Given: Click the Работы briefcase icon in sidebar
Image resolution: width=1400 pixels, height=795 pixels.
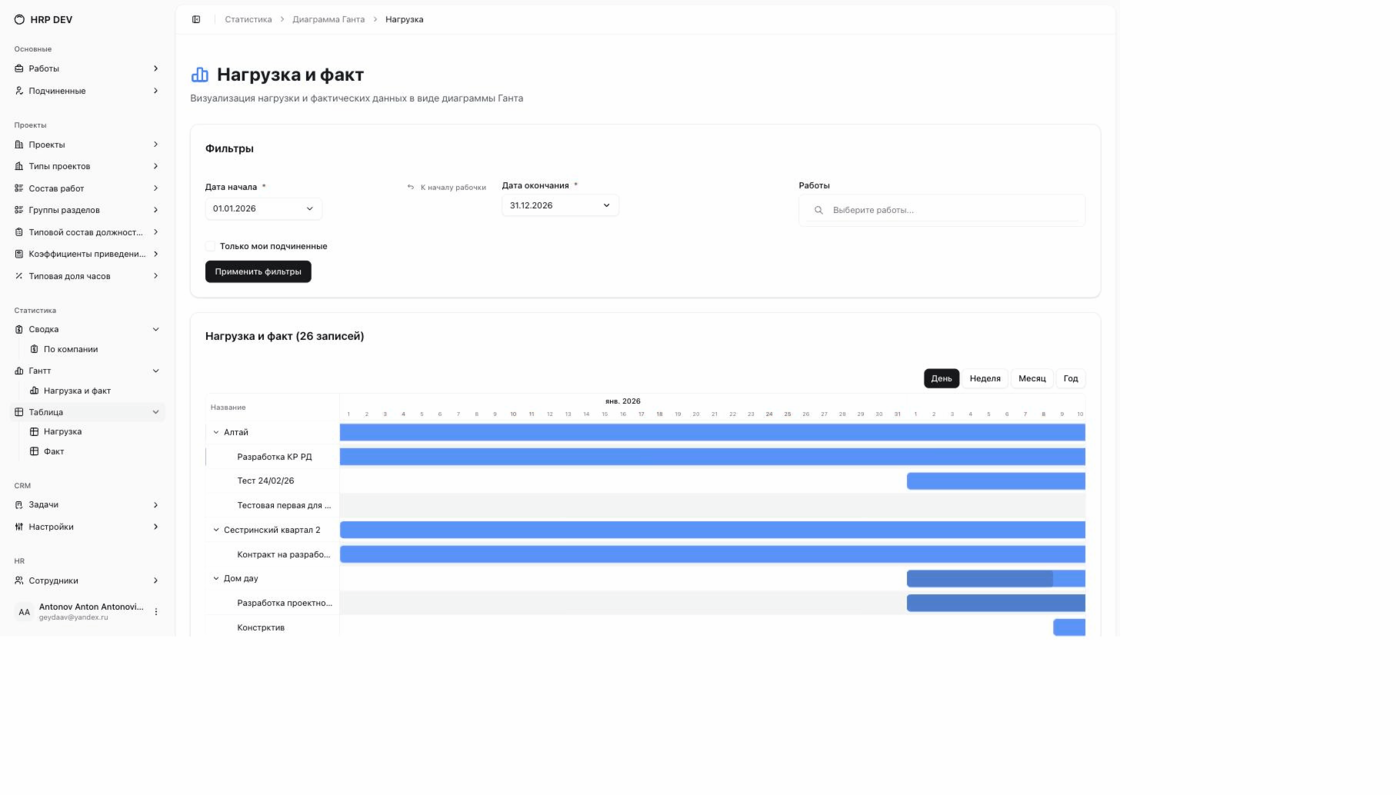Looking at the screenshot, I should point(19,69).
